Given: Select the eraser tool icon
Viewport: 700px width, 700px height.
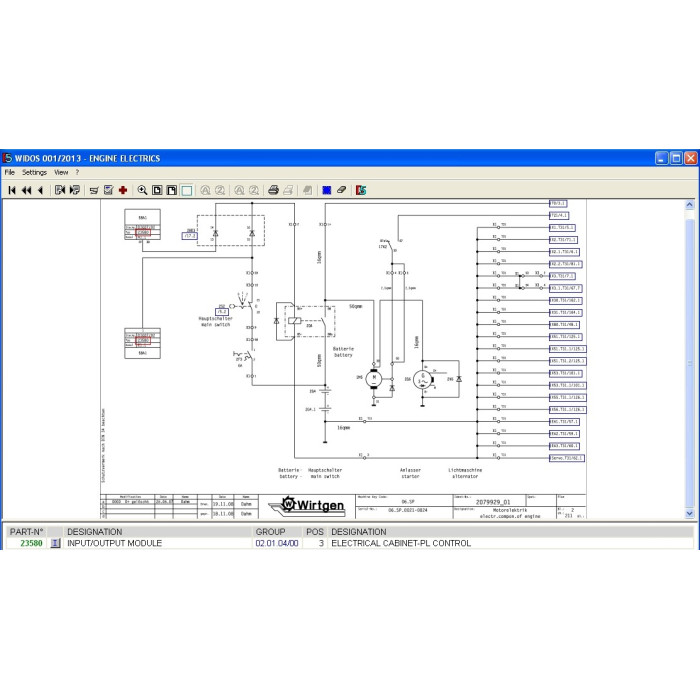Looking at the screenshot, I should (342, 190).
